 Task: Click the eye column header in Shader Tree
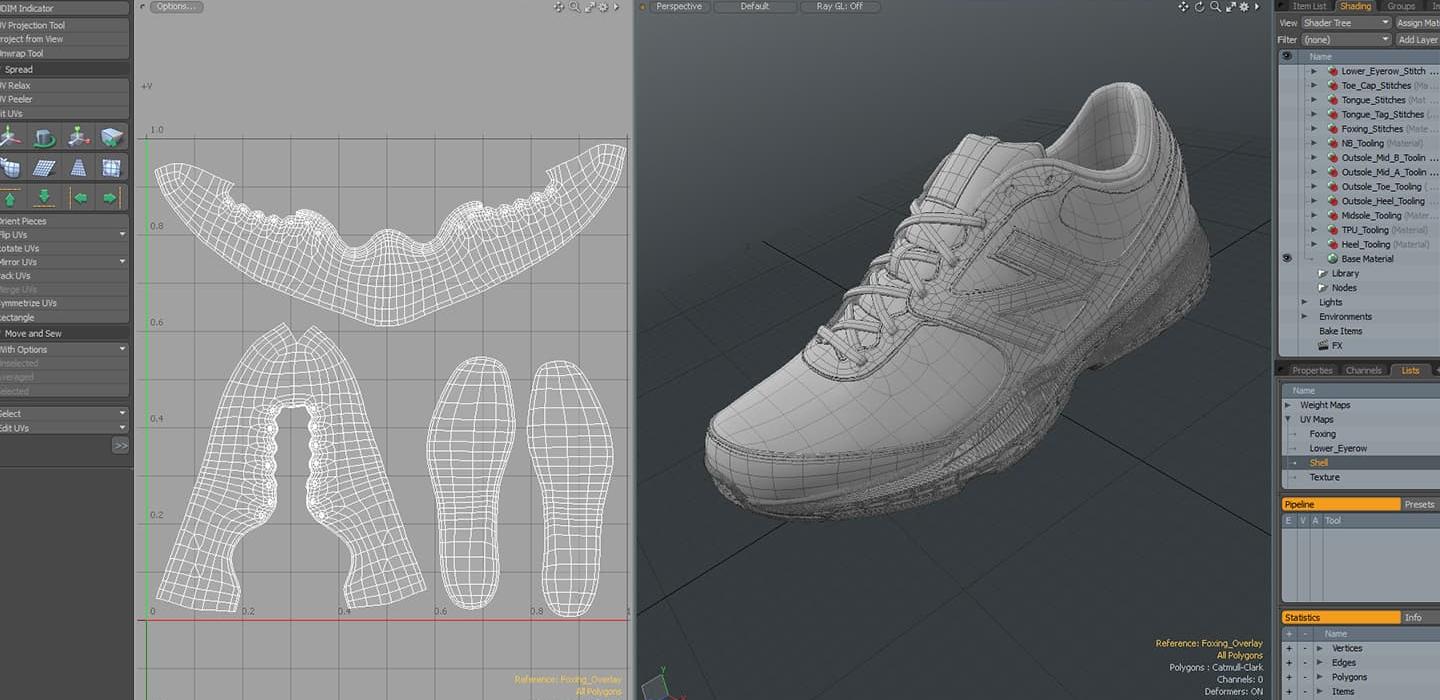click(x=1287, y=56)
